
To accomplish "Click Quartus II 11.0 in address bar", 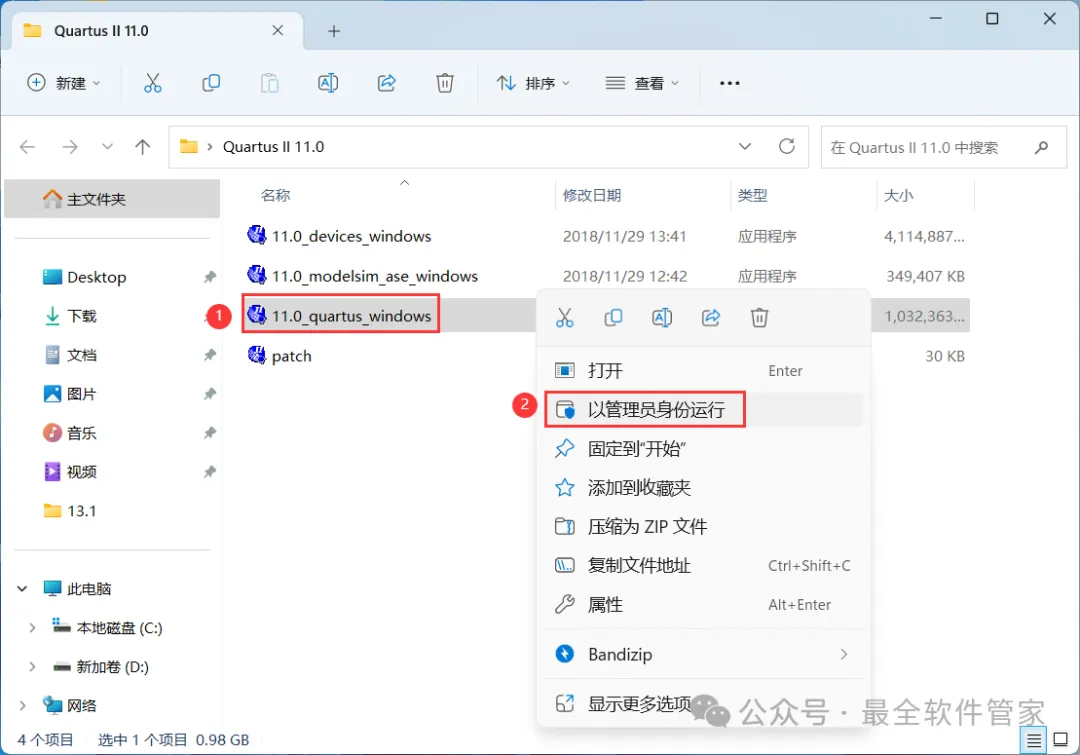I will pos(273,147).
